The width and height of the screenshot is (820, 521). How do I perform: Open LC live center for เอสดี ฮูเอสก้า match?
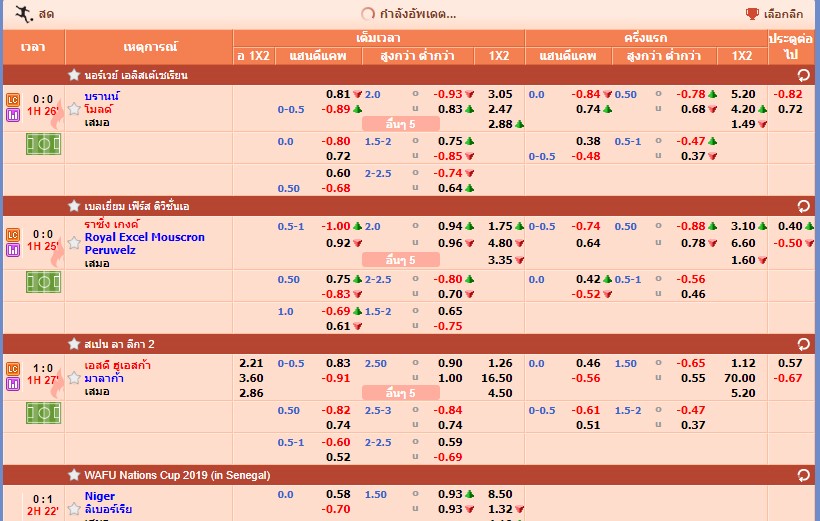pyautogui.click(x=13, y=369)
